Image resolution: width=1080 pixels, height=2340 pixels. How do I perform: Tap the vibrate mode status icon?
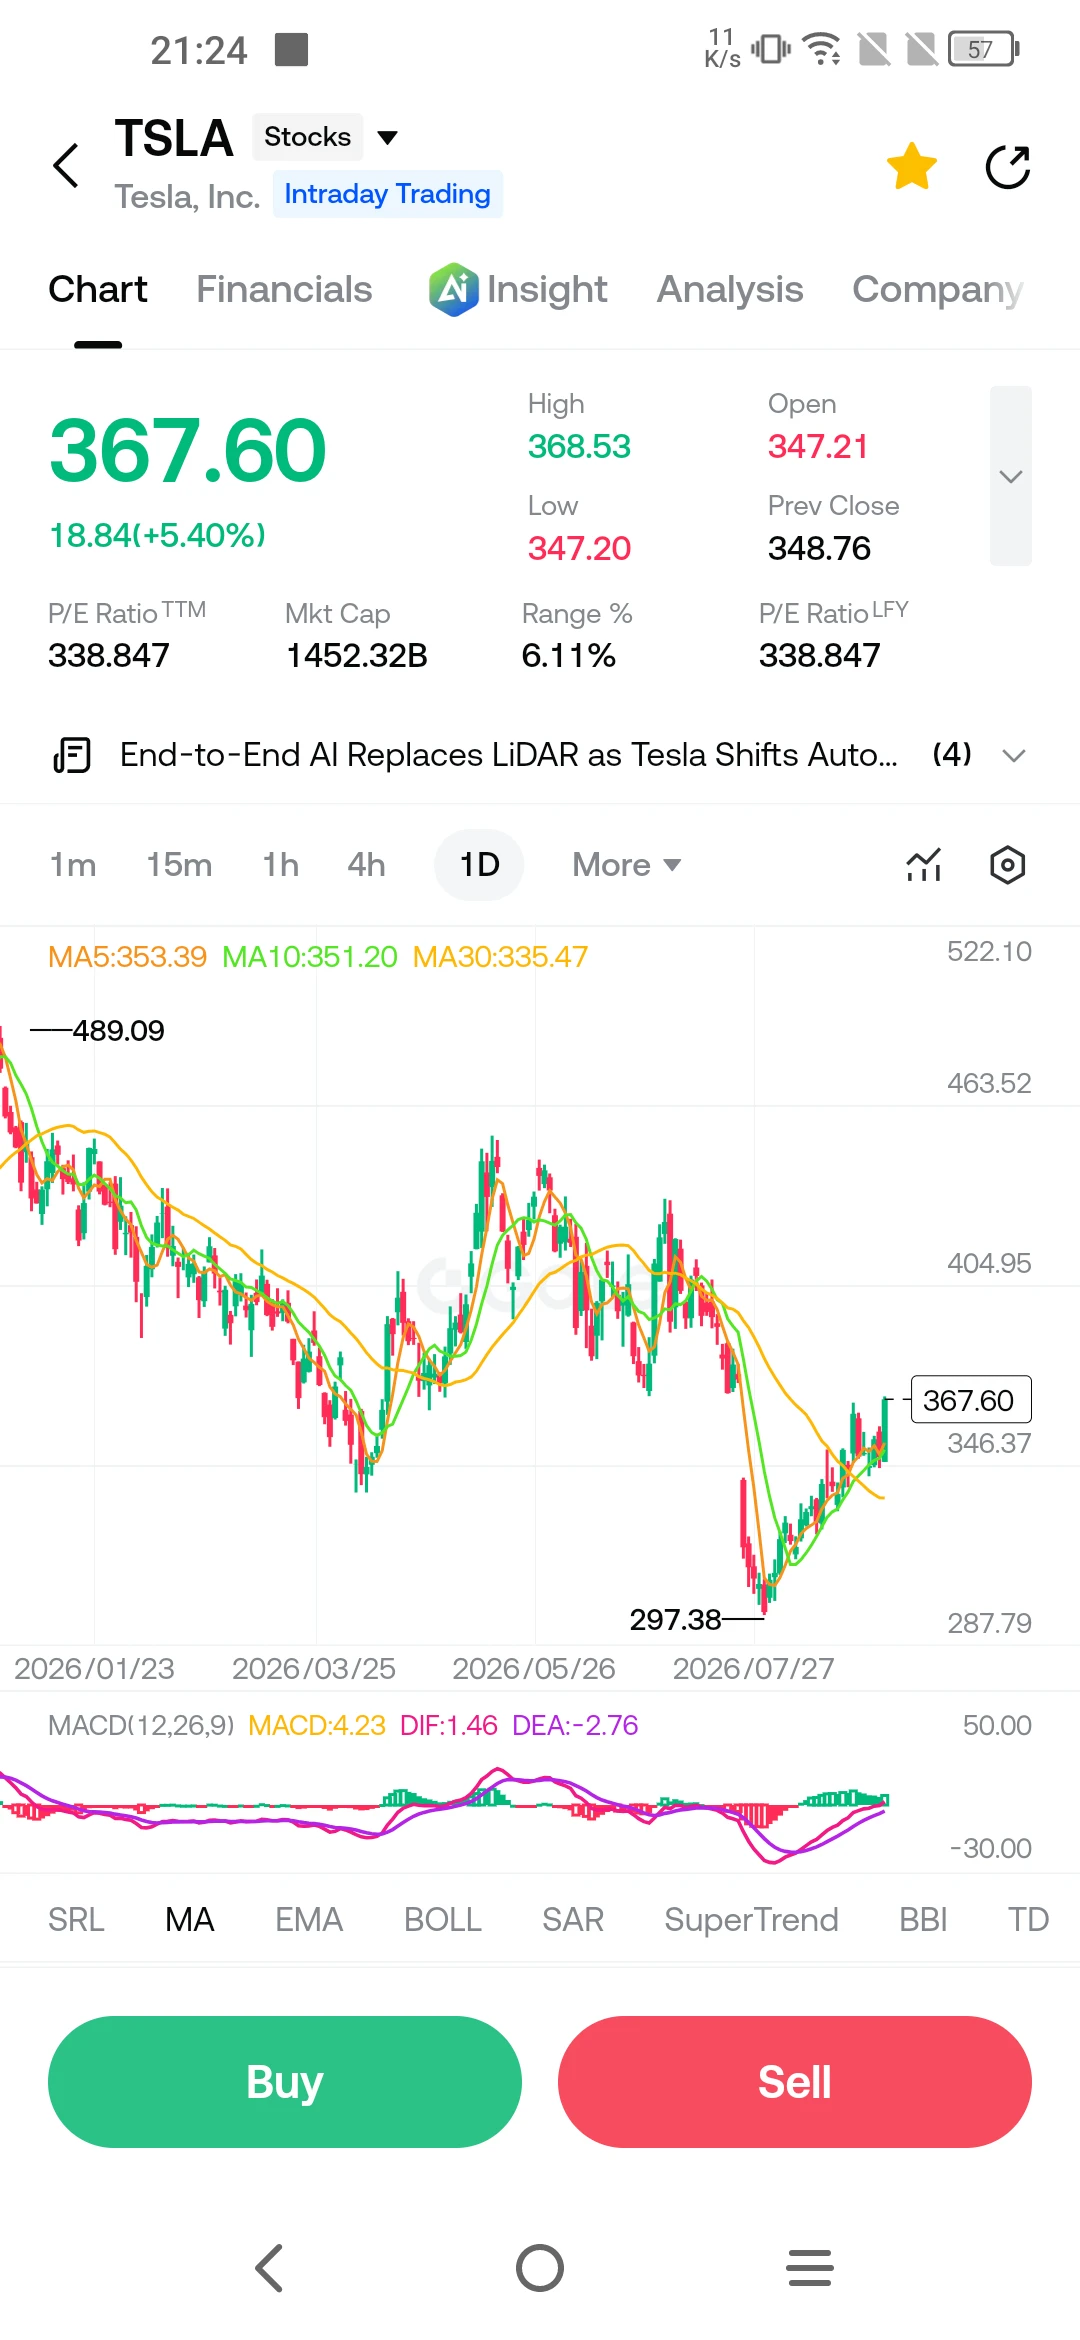point(770,49)
